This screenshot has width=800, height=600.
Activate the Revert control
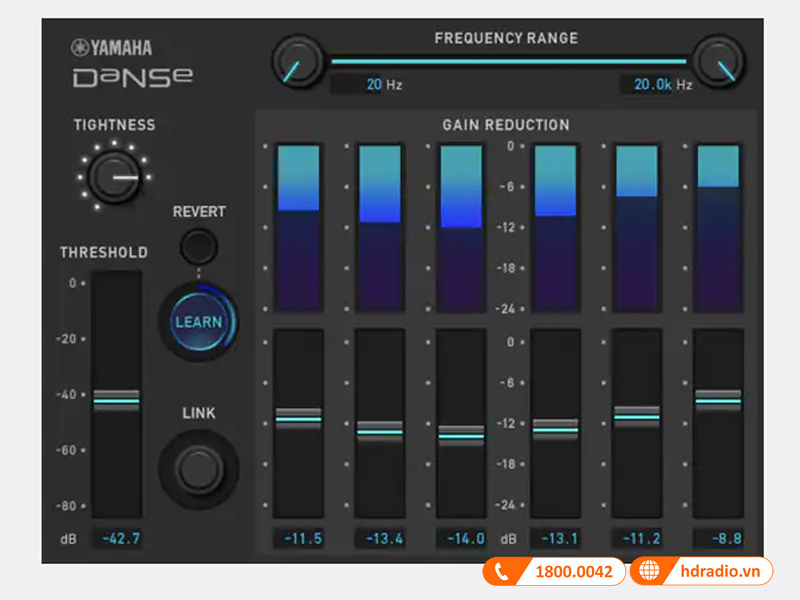point(197,246)
